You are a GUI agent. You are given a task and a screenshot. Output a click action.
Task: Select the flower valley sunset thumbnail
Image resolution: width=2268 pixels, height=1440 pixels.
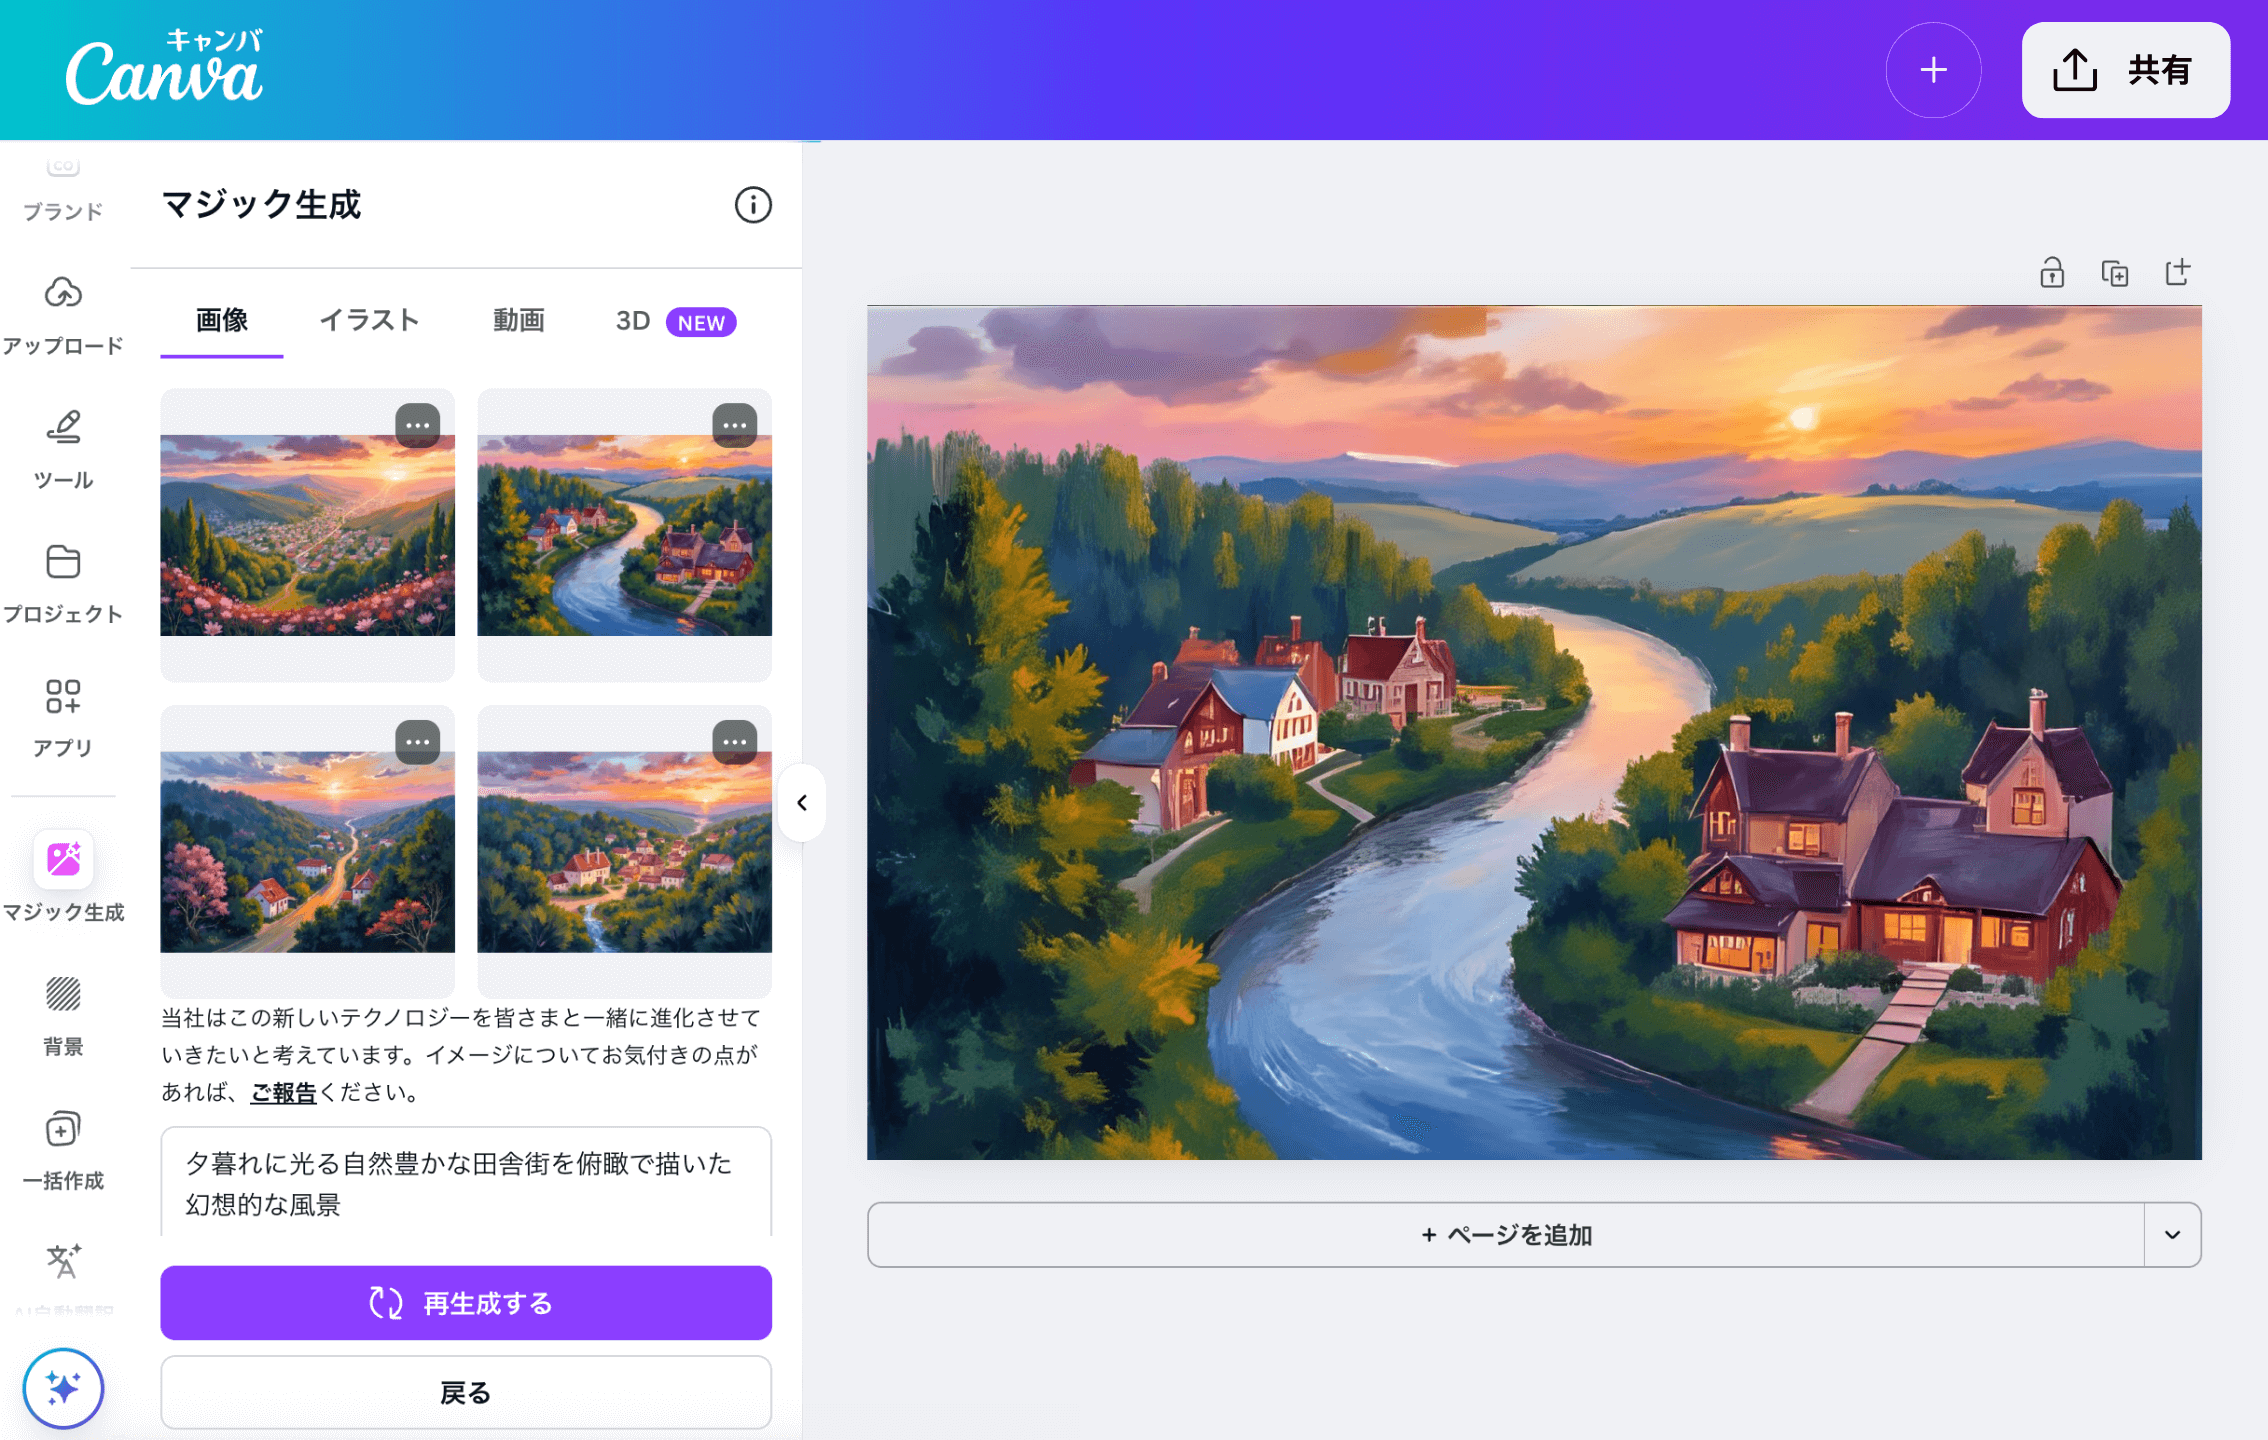(x=307, y=535)
